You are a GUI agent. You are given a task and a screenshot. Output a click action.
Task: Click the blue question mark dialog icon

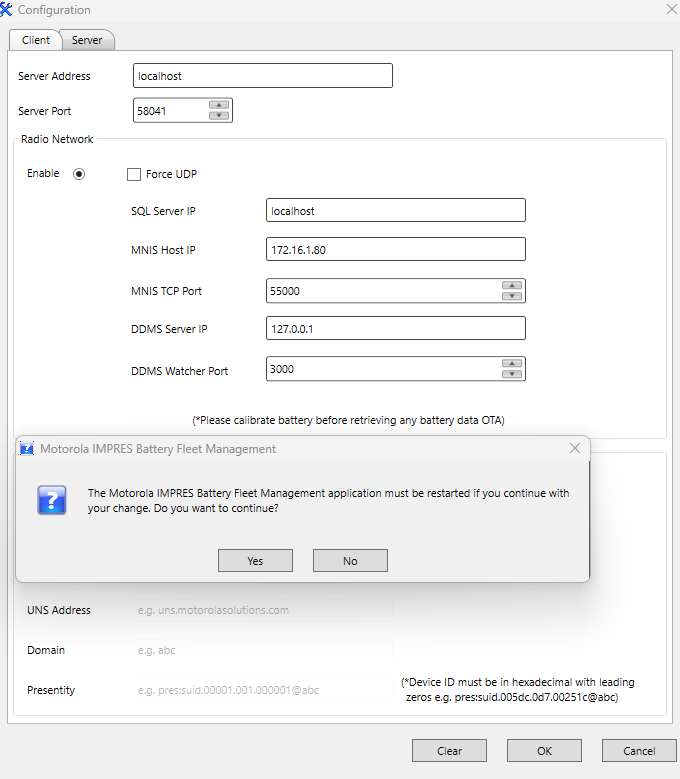click(52, 500)
